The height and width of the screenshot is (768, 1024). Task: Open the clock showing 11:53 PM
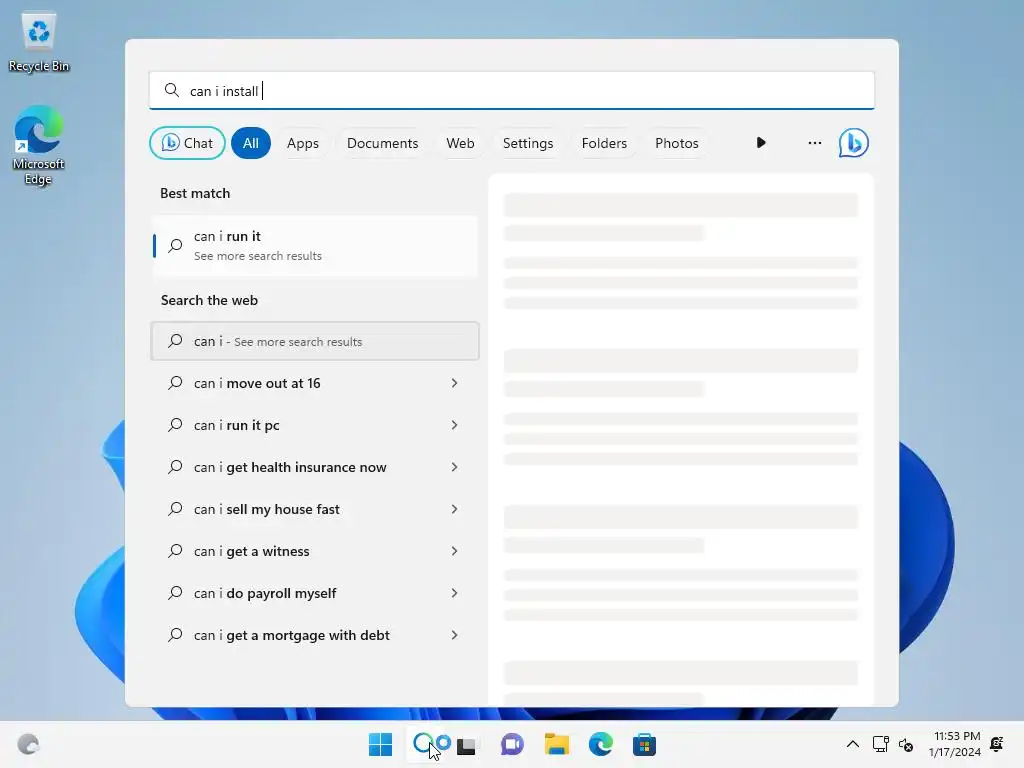click(x=955, y=744)
